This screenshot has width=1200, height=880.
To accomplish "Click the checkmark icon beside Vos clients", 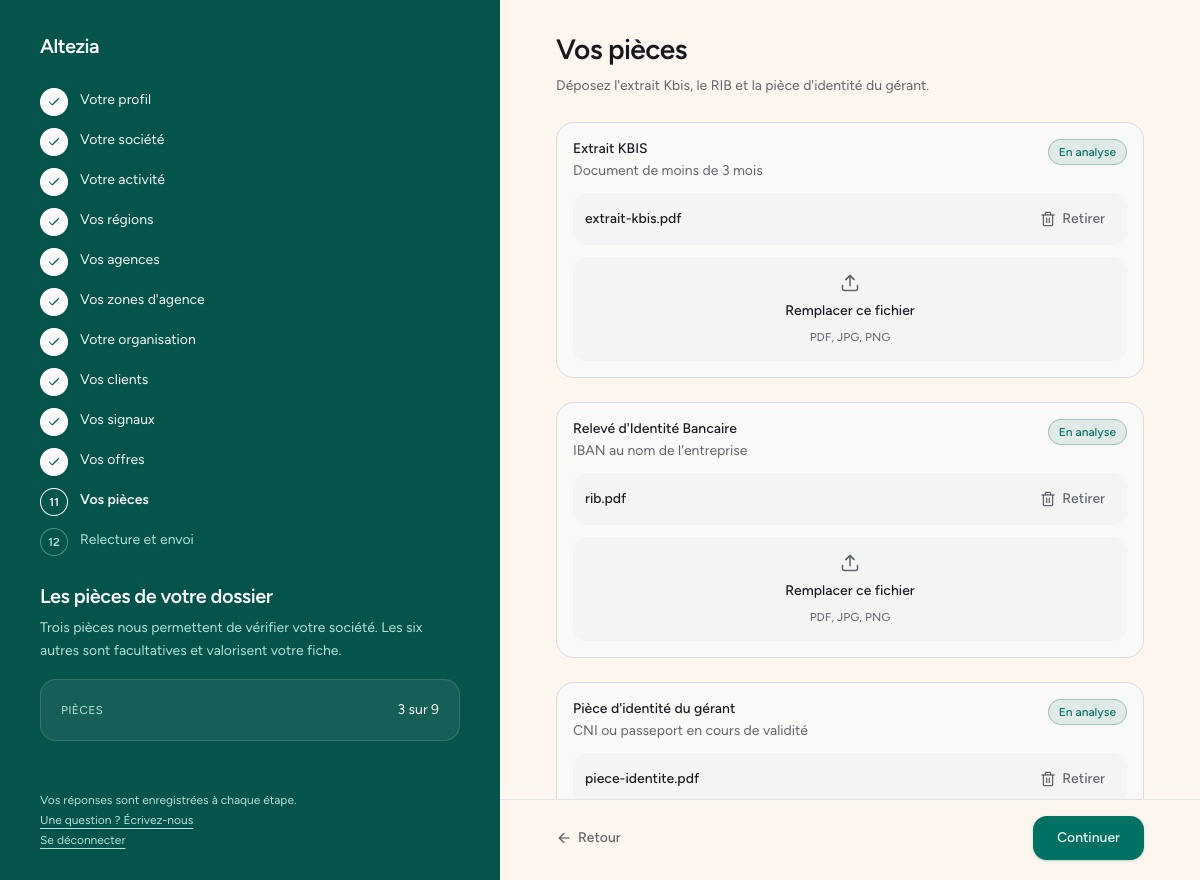I will tap(54, 382).
